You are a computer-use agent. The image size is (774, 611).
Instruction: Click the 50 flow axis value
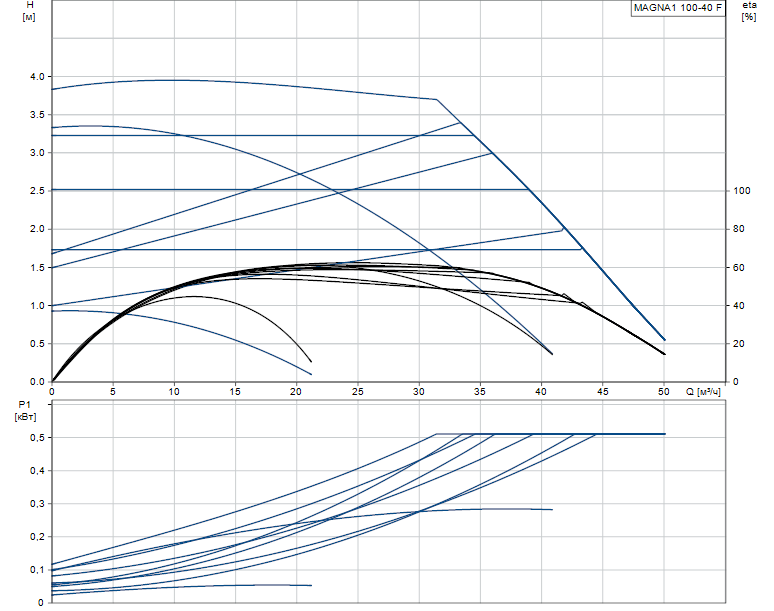tap(664, 392)
